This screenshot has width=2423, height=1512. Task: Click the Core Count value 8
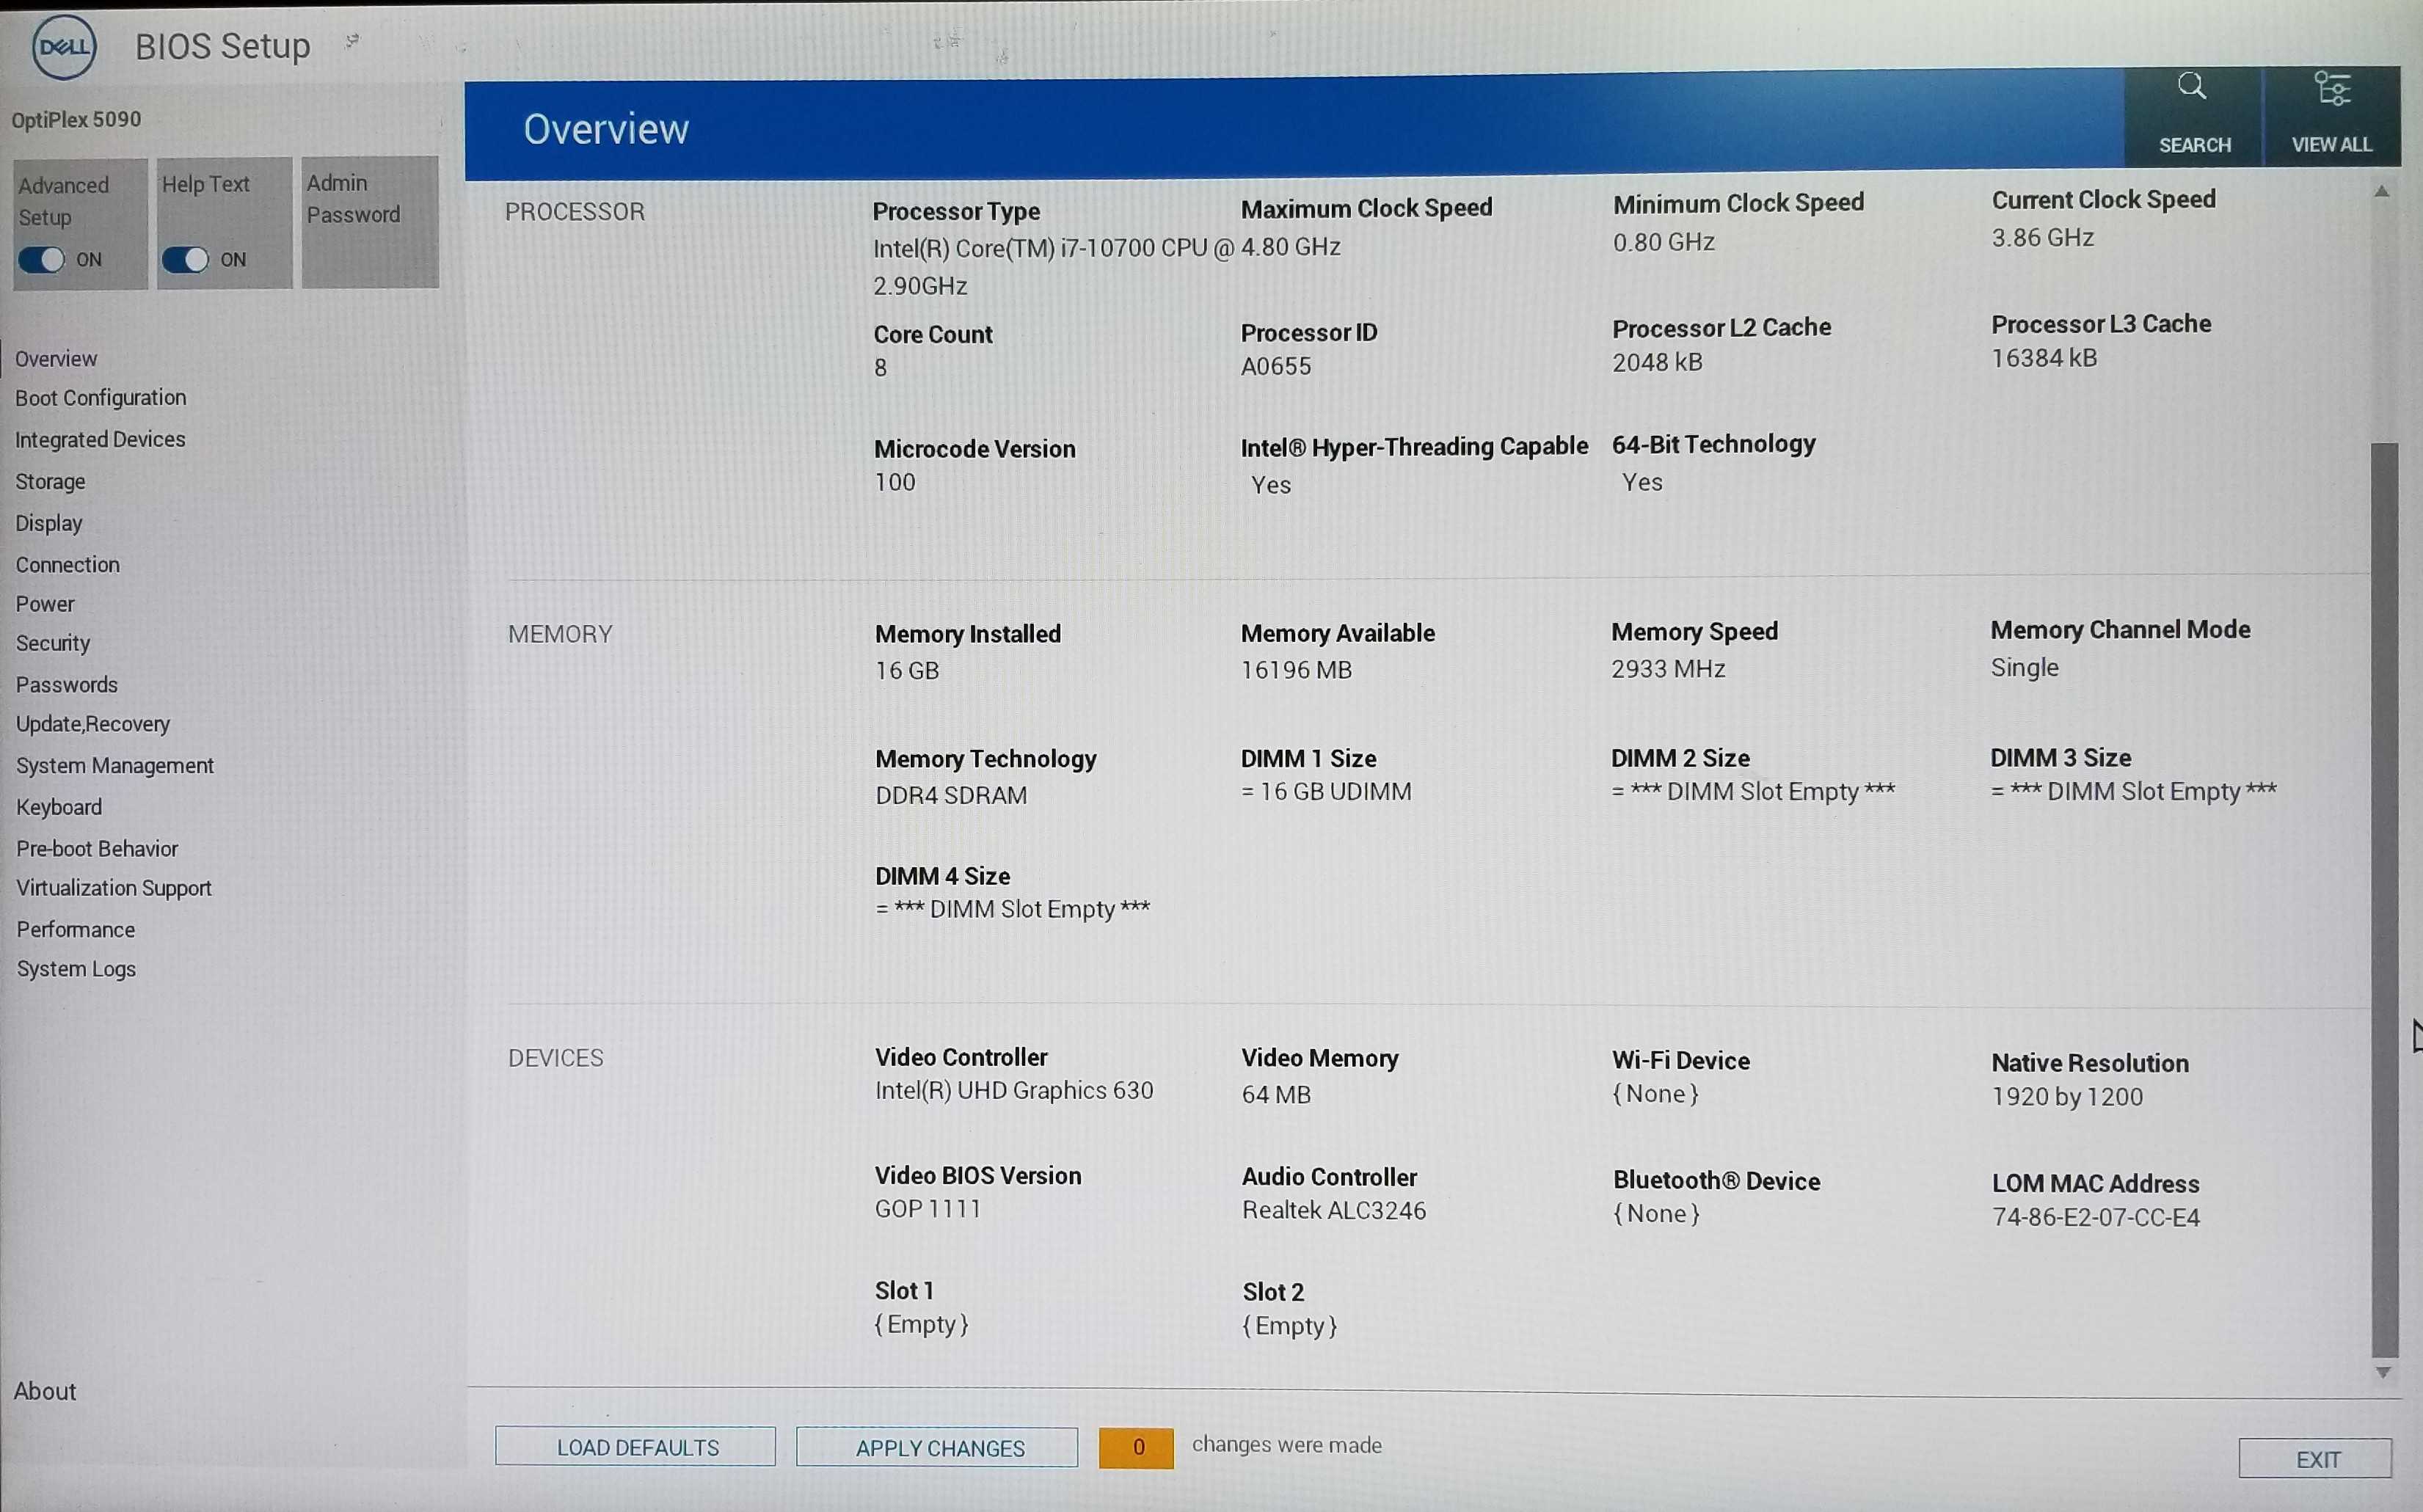[x=880, y=367]
